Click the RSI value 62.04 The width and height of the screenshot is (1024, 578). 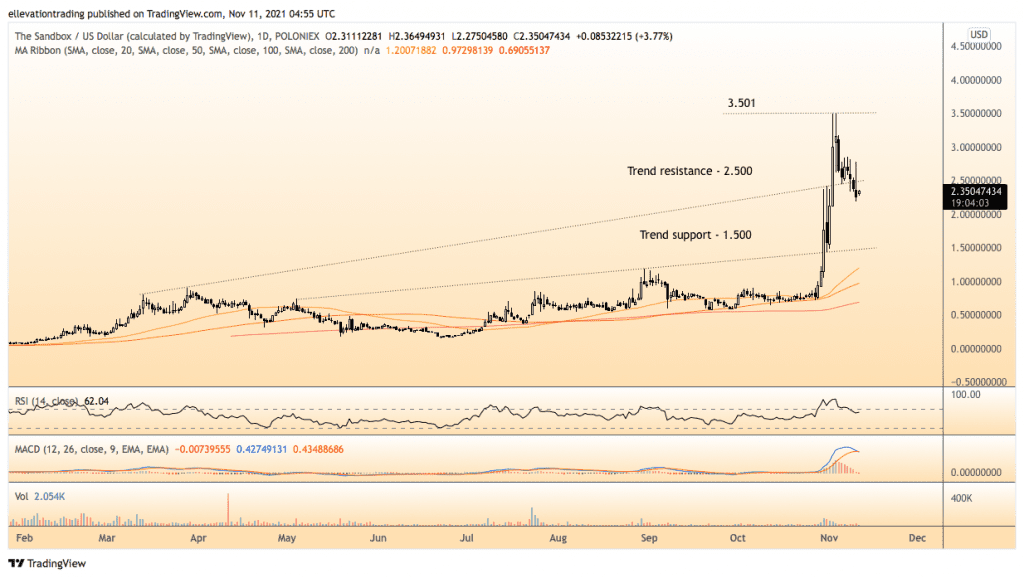click(x=96, y=401)
